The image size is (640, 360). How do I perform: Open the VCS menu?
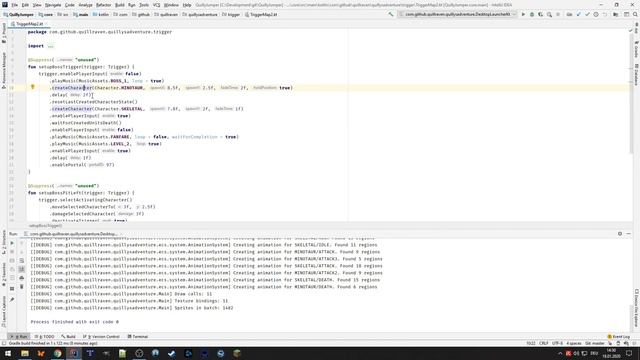click(156, 5)
